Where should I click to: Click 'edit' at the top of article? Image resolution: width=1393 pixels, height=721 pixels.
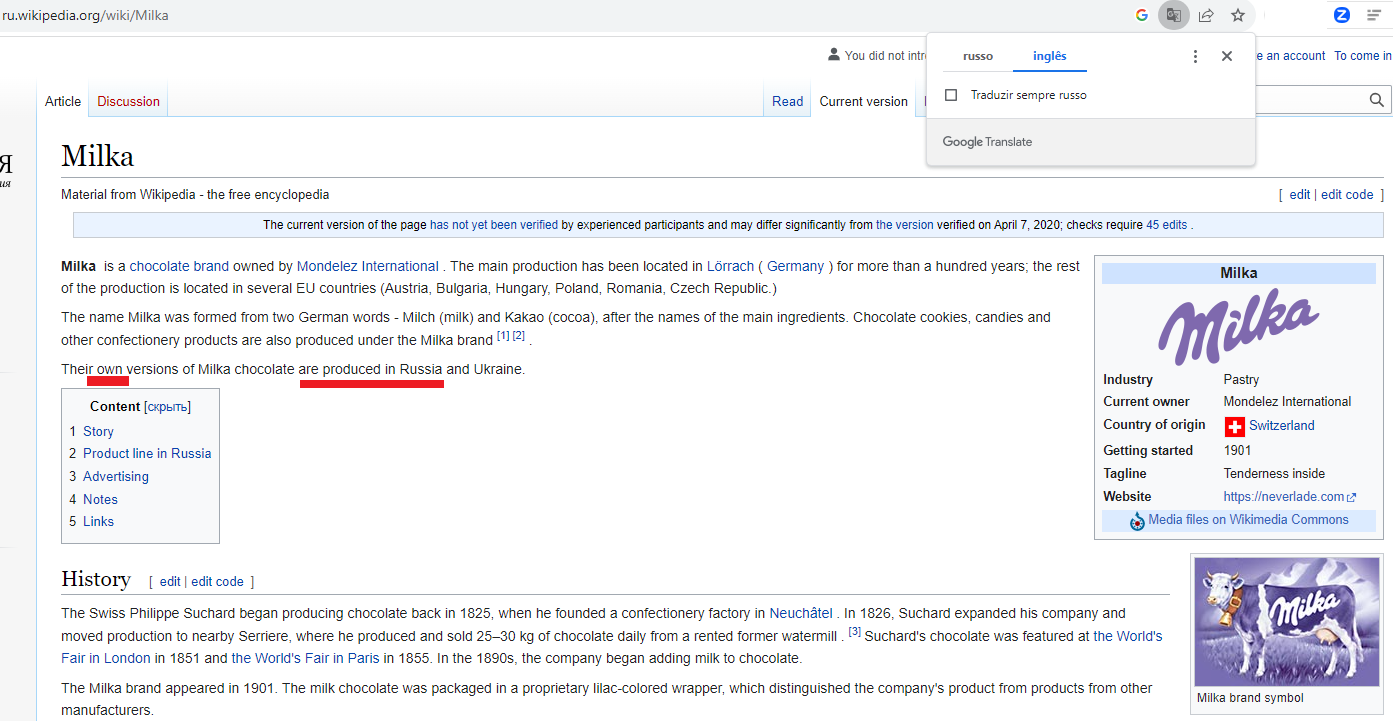point(1300,195)
